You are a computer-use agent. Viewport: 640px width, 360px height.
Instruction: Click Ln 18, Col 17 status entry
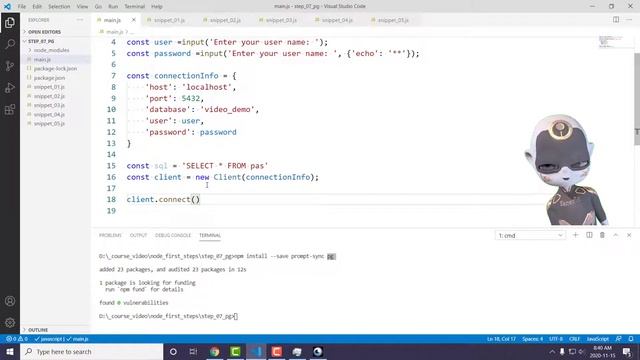pos(501,339)
